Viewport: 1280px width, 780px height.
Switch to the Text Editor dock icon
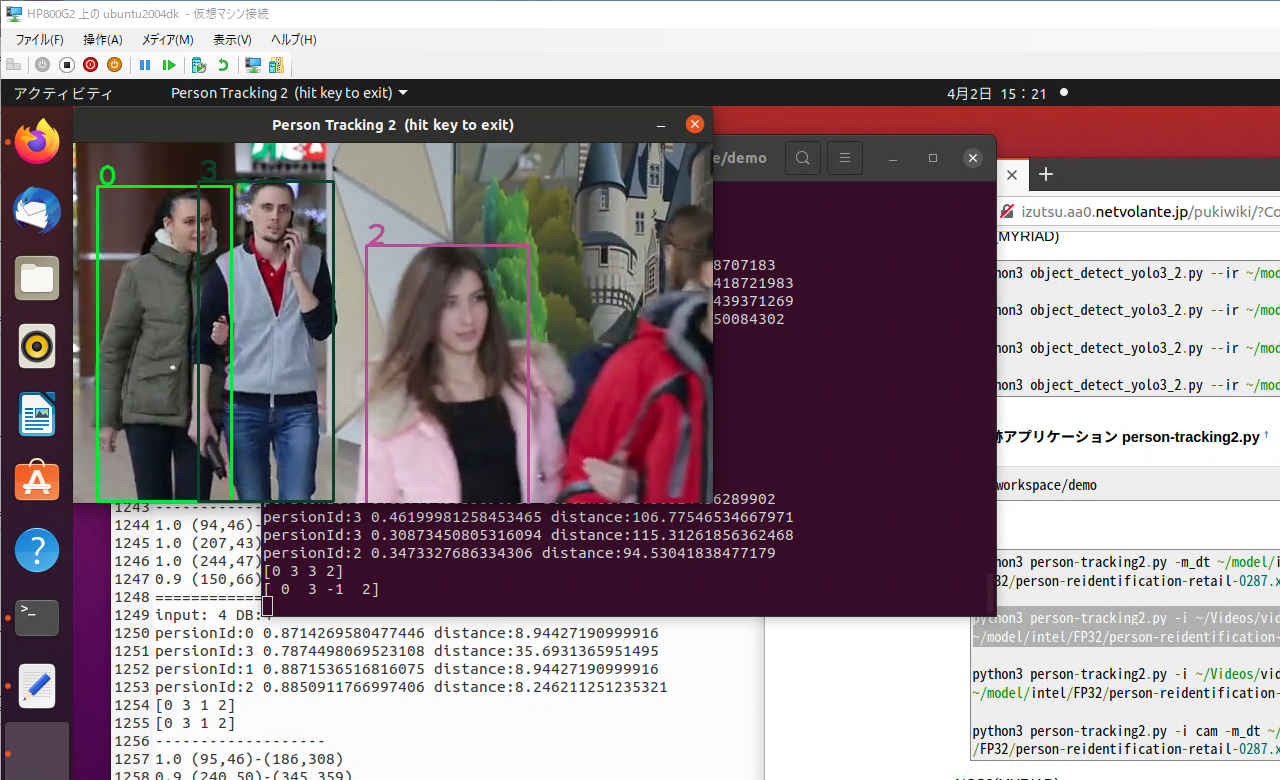[37, 686]
